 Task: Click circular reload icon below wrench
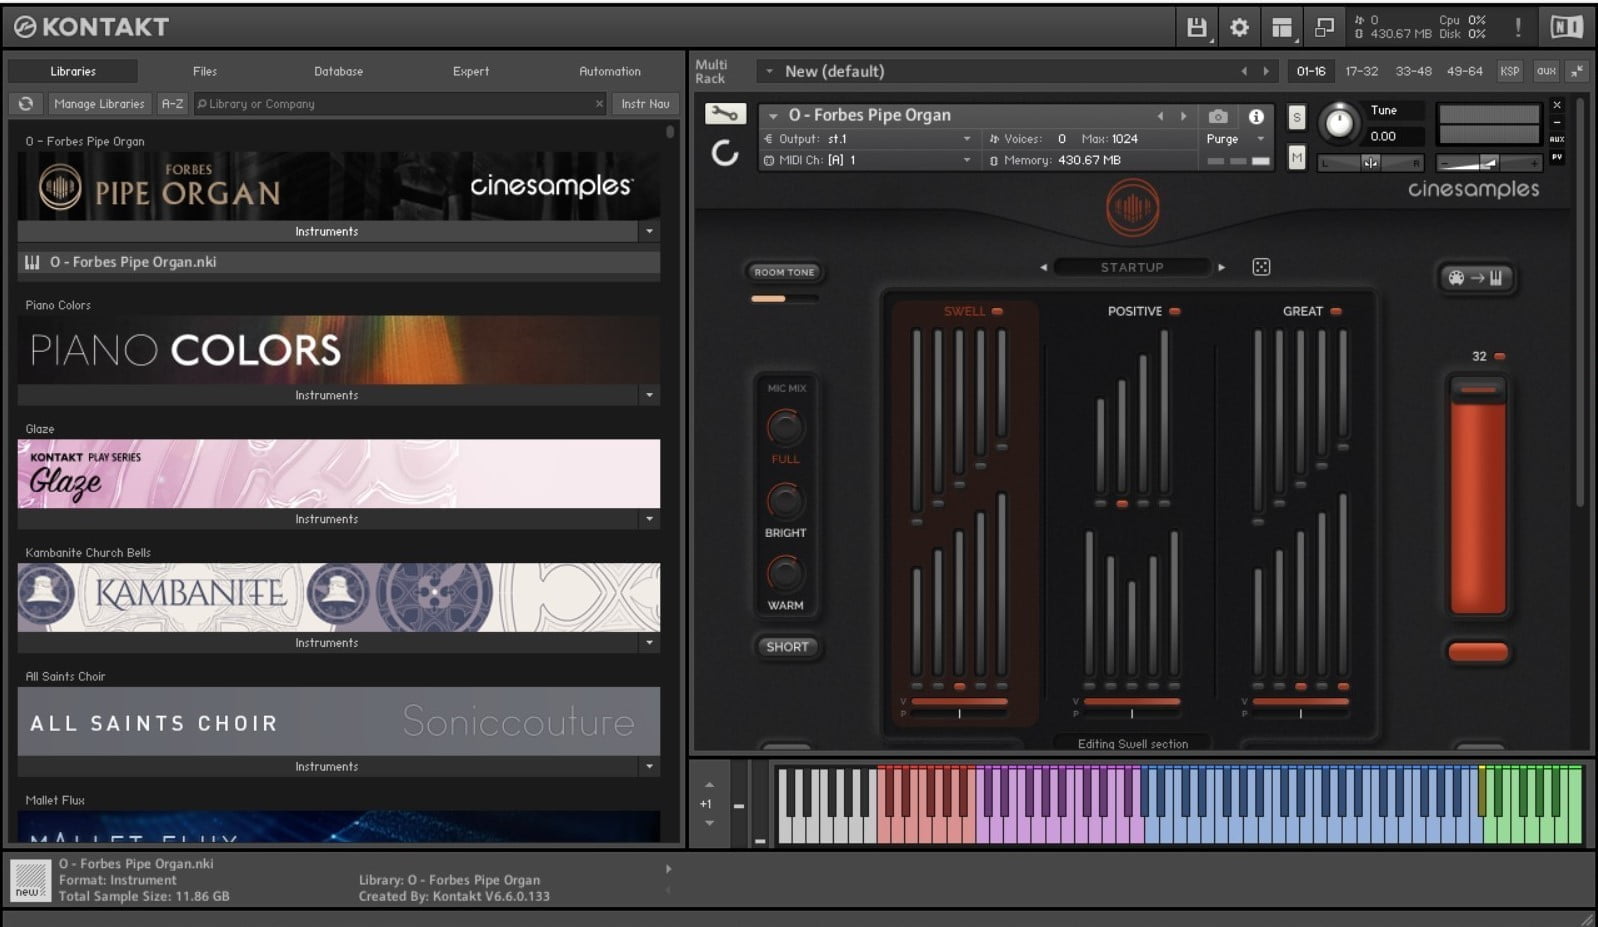[x=725, y=153]
